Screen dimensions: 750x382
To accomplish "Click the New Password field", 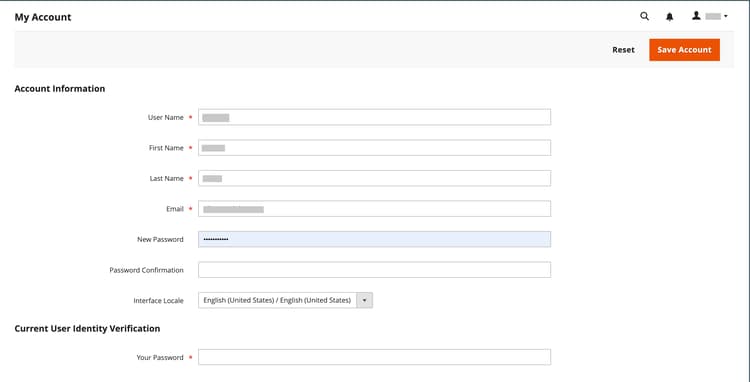I will click(375, 239).
